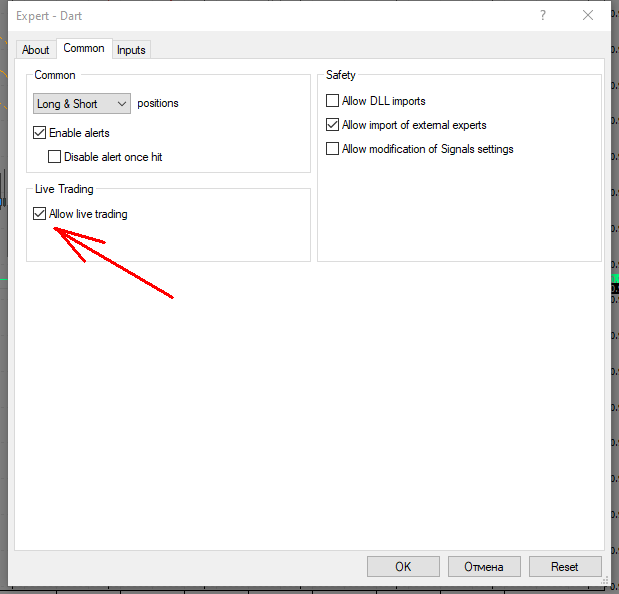Toggle Allow import of external experts

pos(332,125)
